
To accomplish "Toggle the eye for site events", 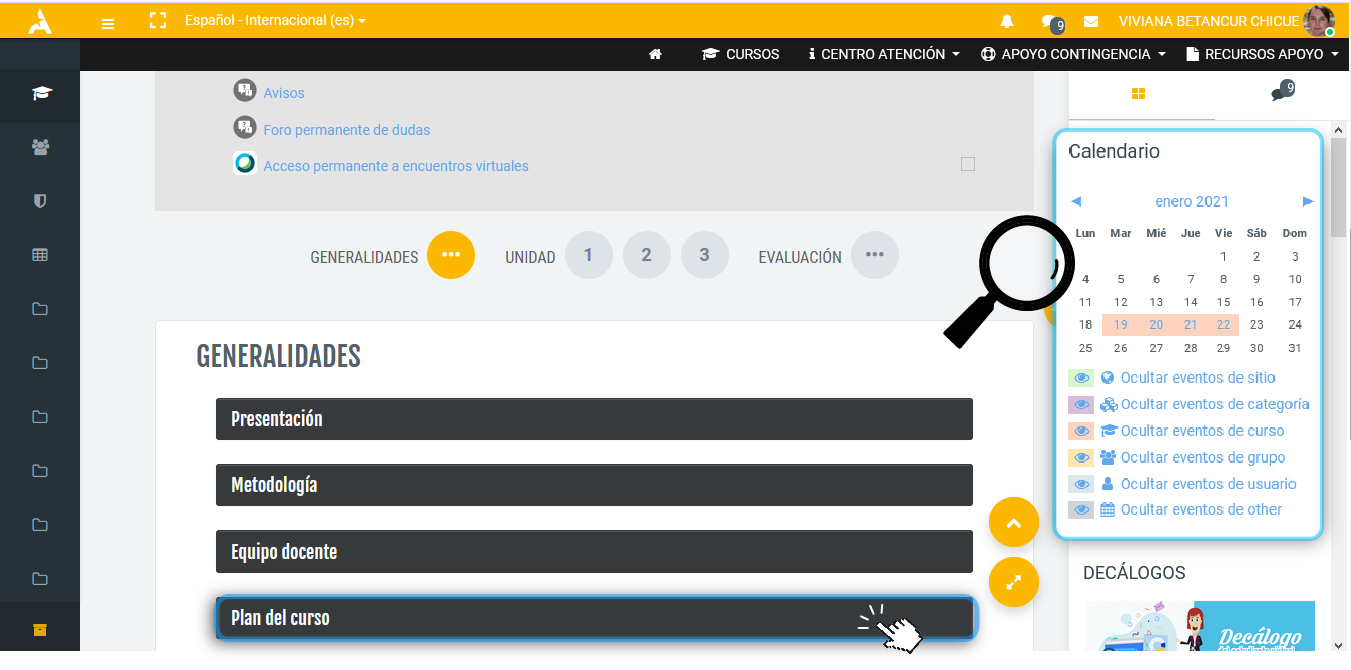I will [x=1080, y=378].
